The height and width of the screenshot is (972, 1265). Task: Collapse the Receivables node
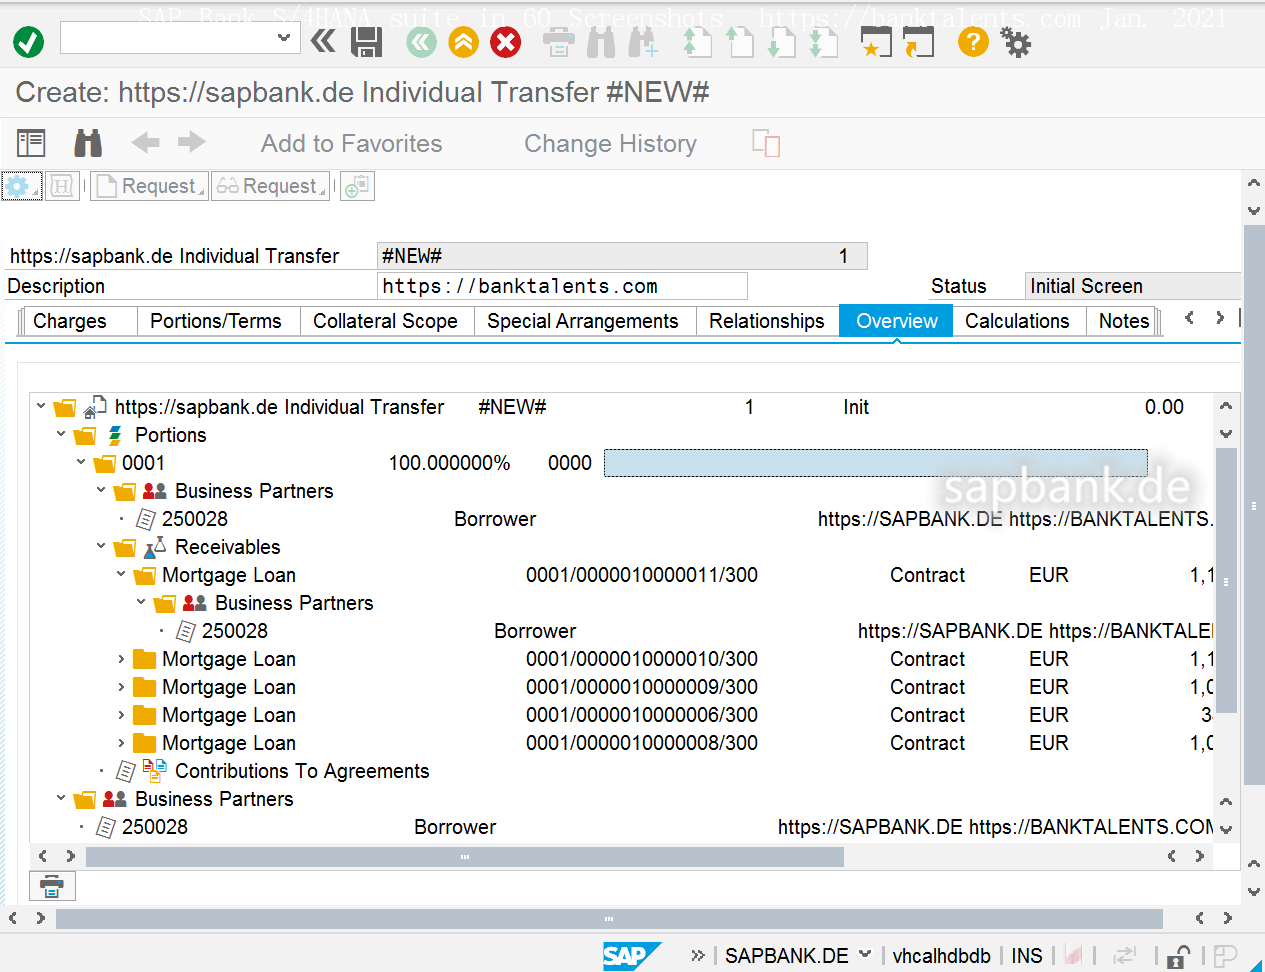tap(101, 546)
